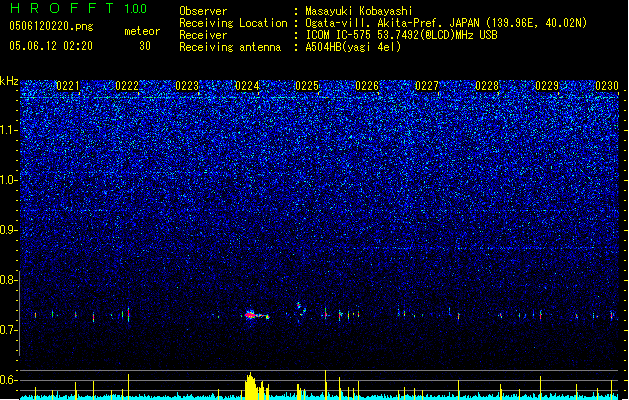The height and width of the screenshot is (400, 629).
Task: Click the 0.7 kHz axis label
Action: tap(8, 330)
